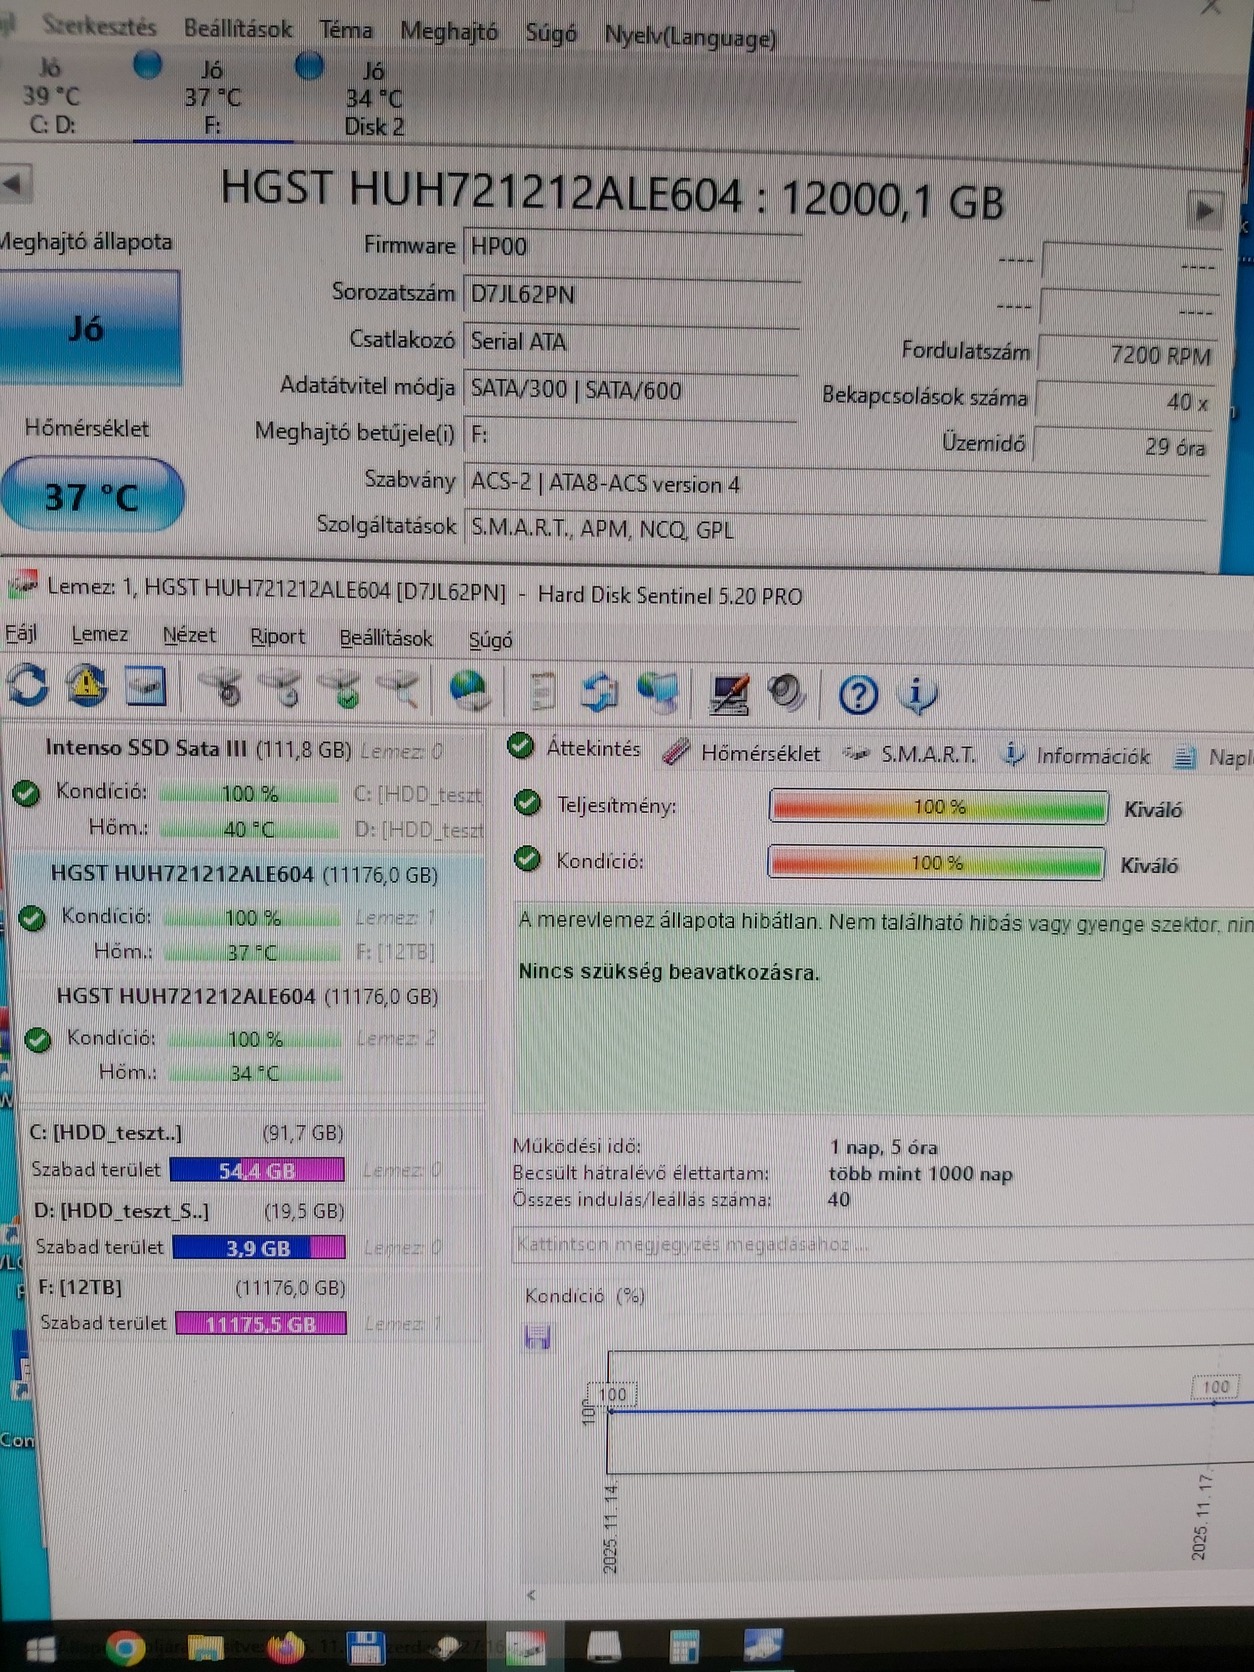
Task: Click the Fordulatszám value 7200 RPM
Action: (1128, 355)
